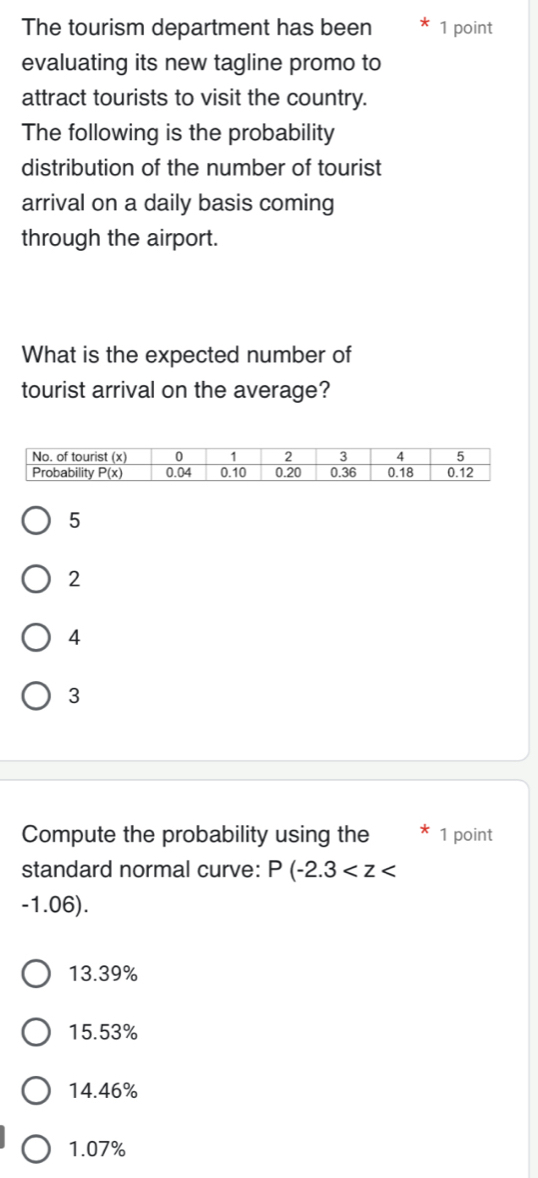Click the '1 point' label of tourism question
Image resolution: width=538 pixels, height=1178 pixels.
tap(467, 29)
